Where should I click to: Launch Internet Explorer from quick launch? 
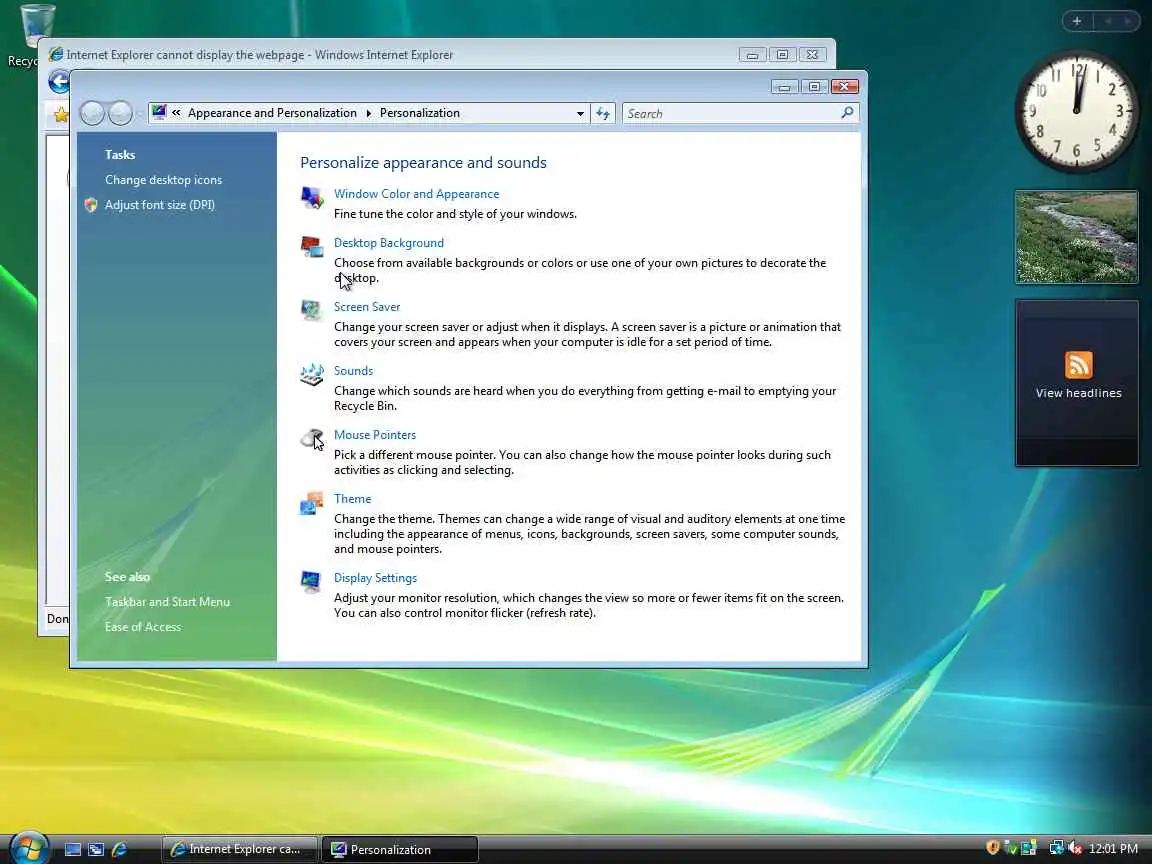pyautogui.click(x=119, y=849)
